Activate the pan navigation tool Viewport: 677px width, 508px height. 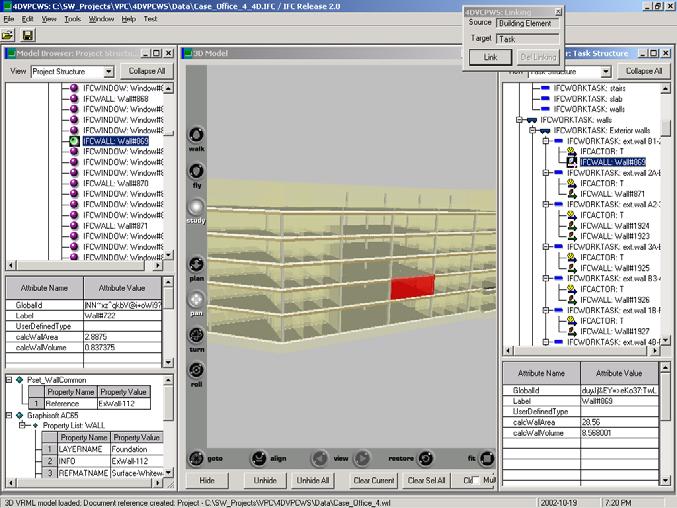[x=196, y=299]
